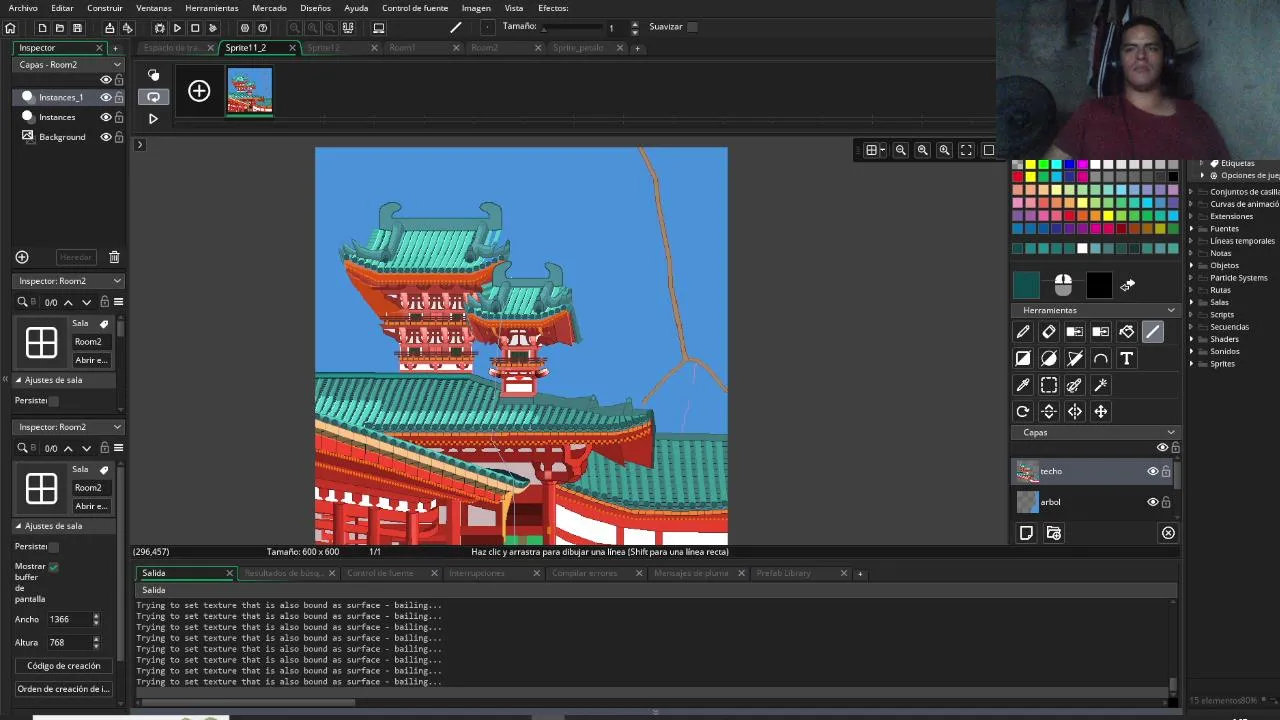Collapse the Herramientas panel
The width and height of the screenshot is (1280, 720).
click(1171, 310)
